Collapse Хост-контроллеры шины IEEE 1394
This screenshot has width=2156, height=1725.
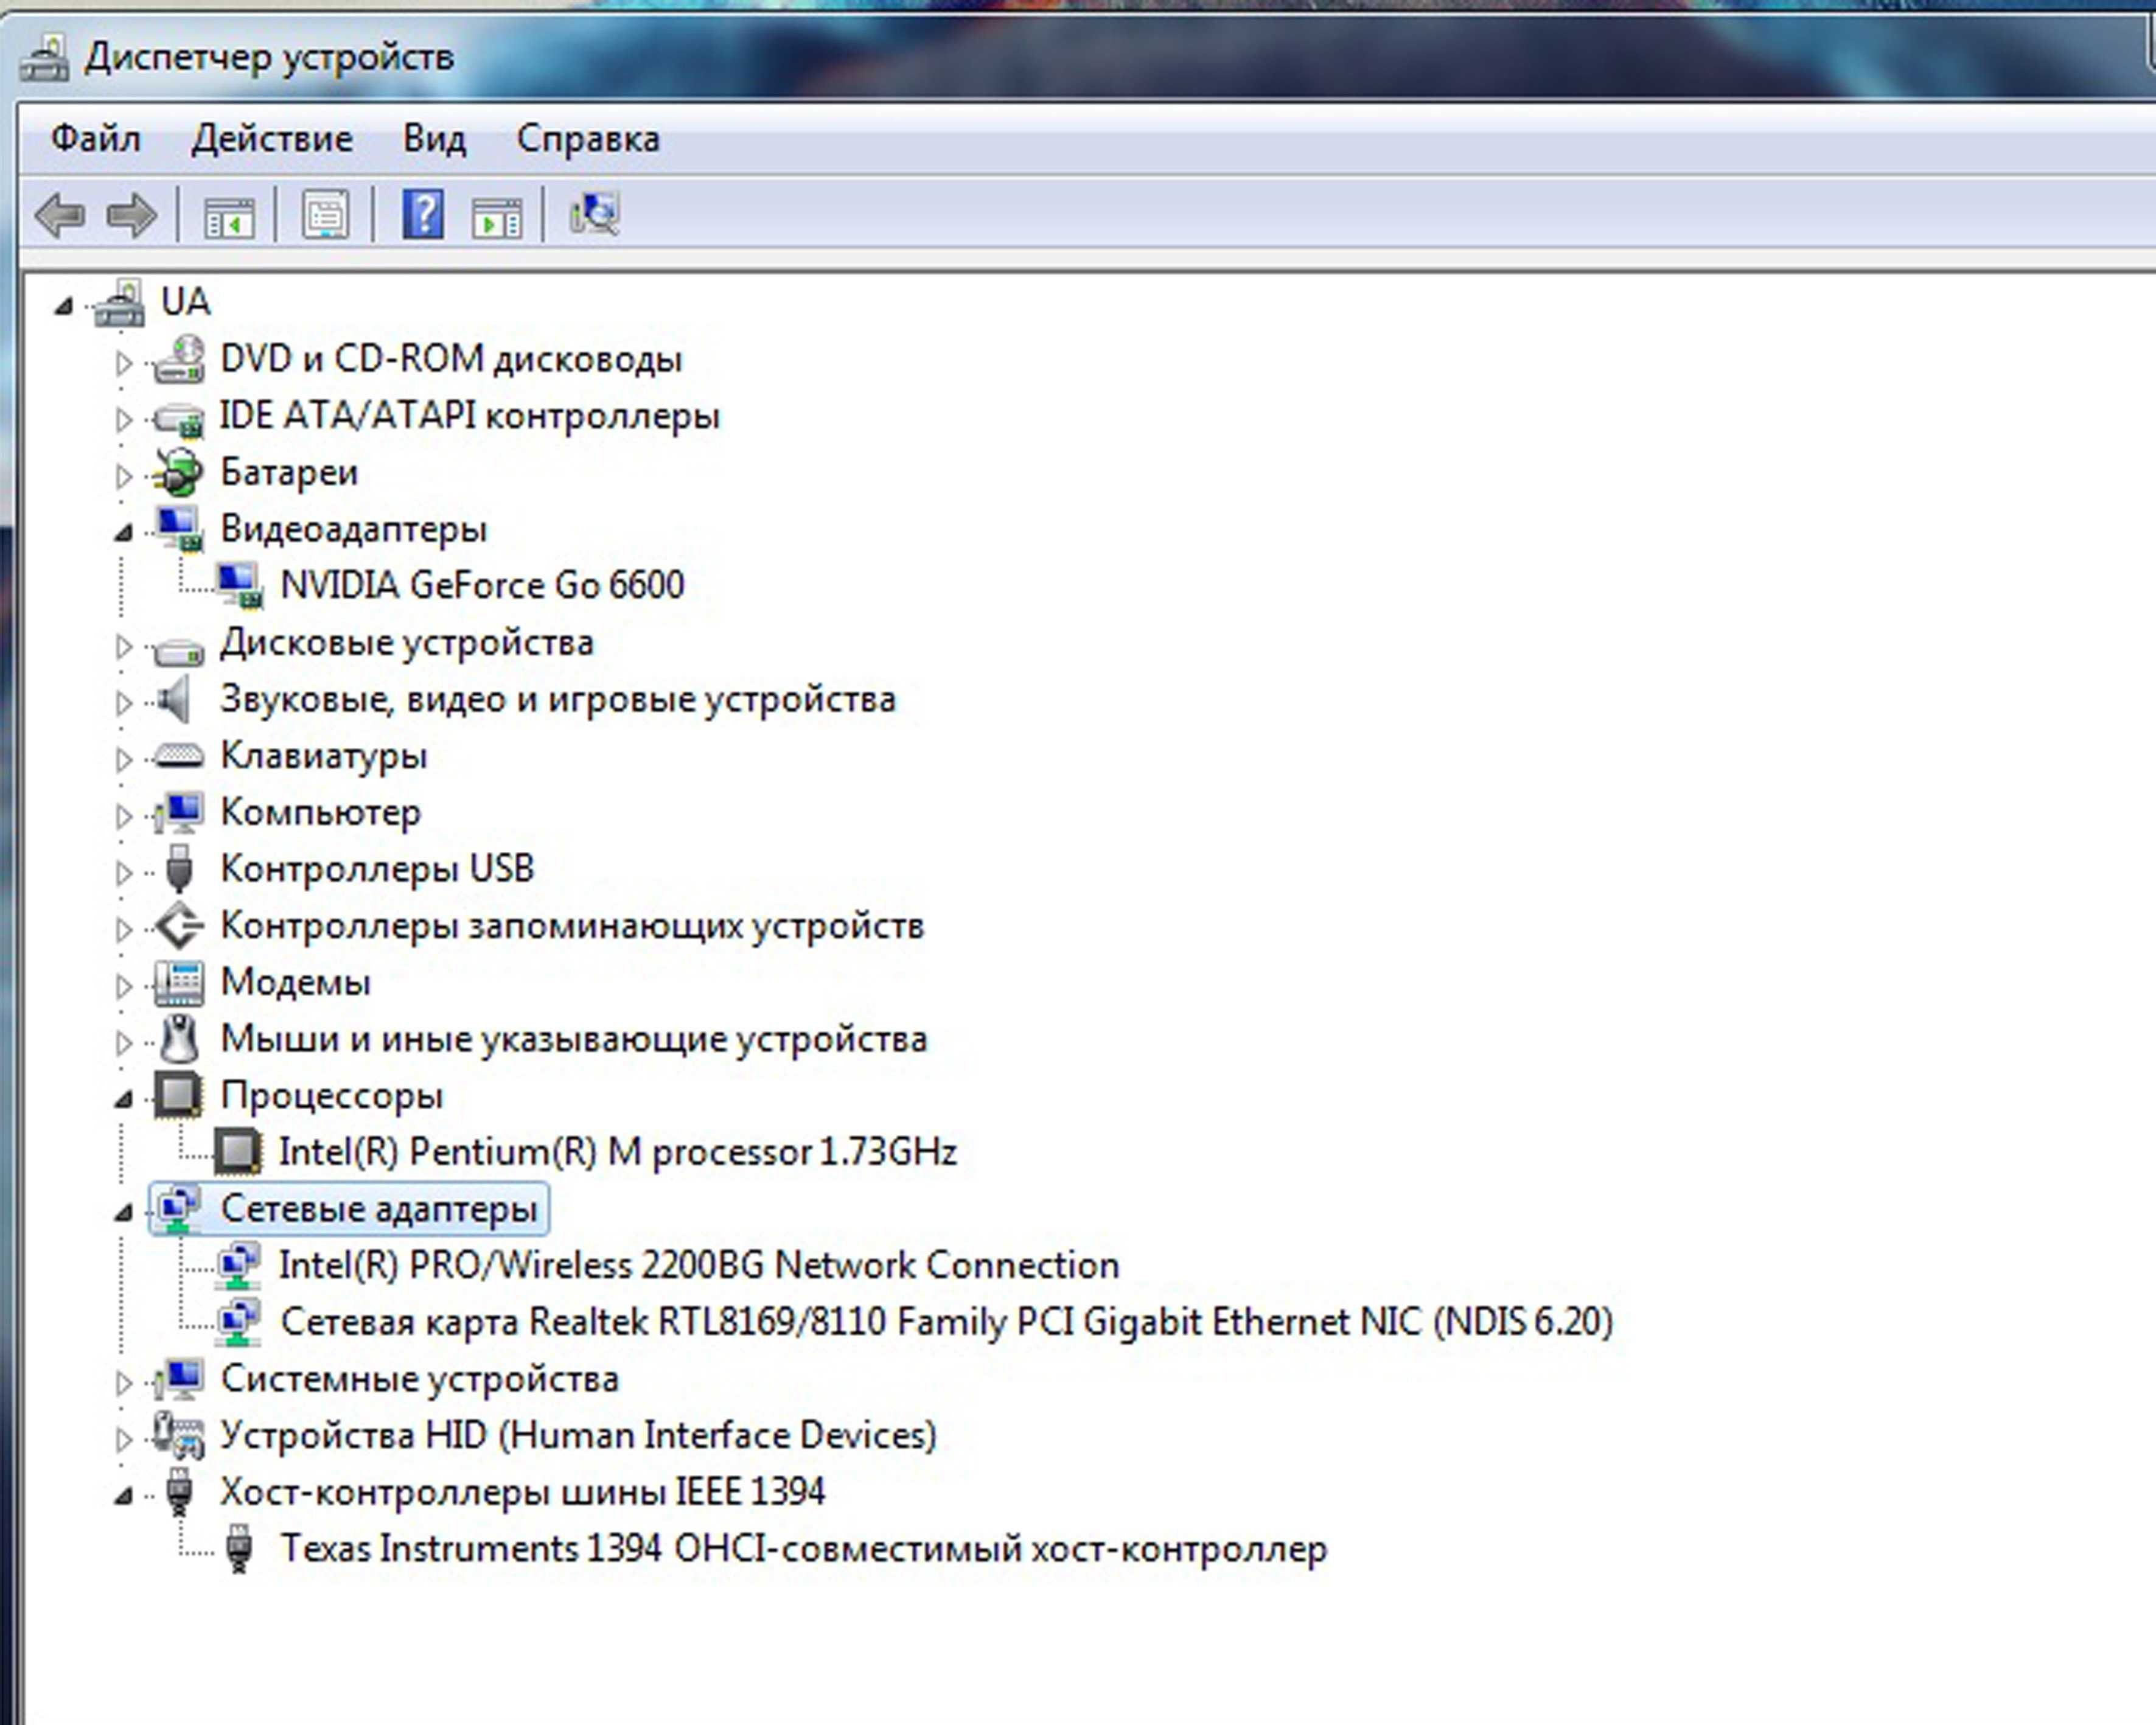point(123,1496)
